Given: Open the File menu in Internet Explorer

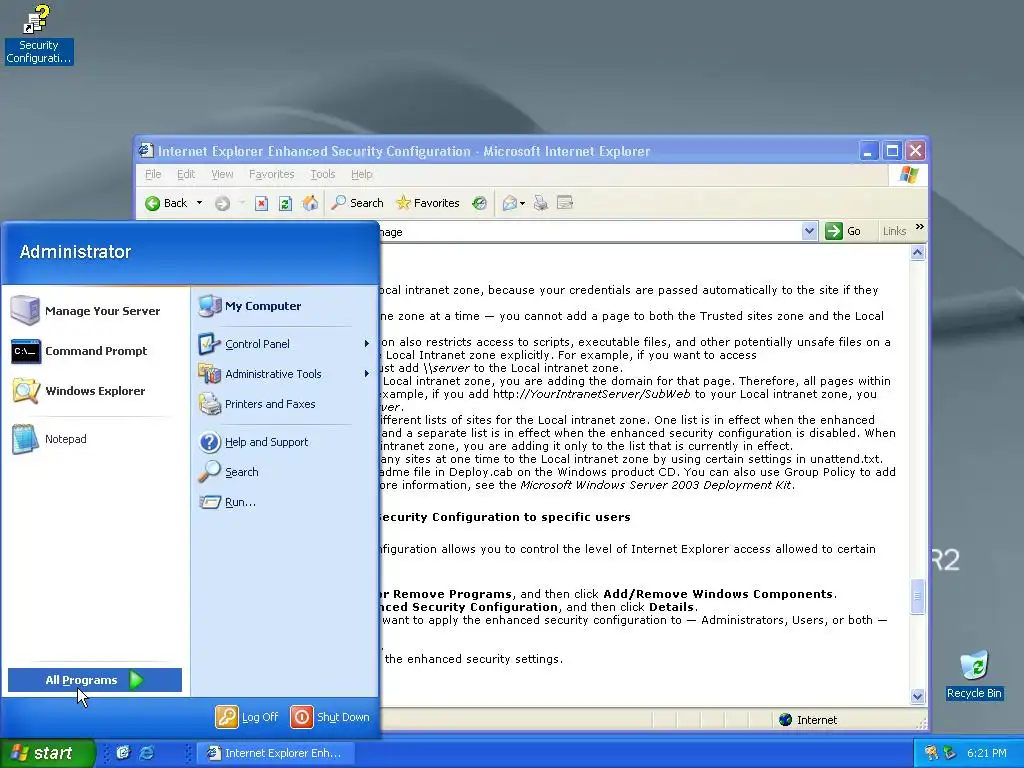Looking at the screenshot, I should (153, 174).
